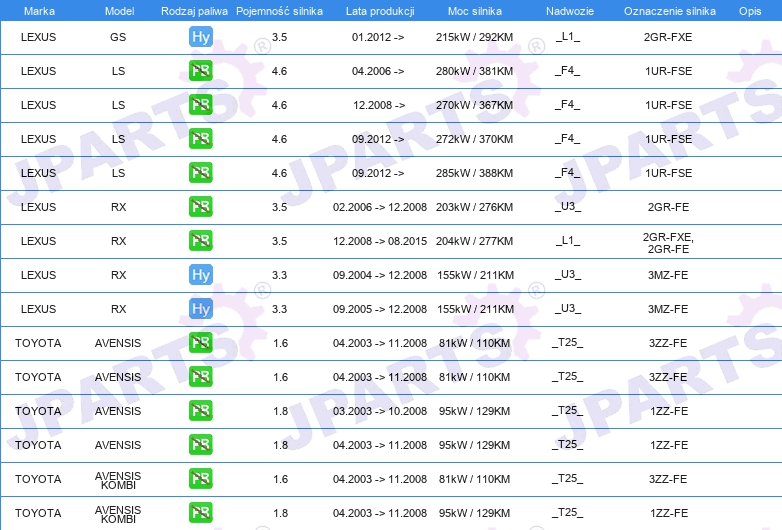Image resolution: width=782 pixels, height=530 pixels.
Task: Click petrol icon in LS 280kW row
Action: click(201, 71)
